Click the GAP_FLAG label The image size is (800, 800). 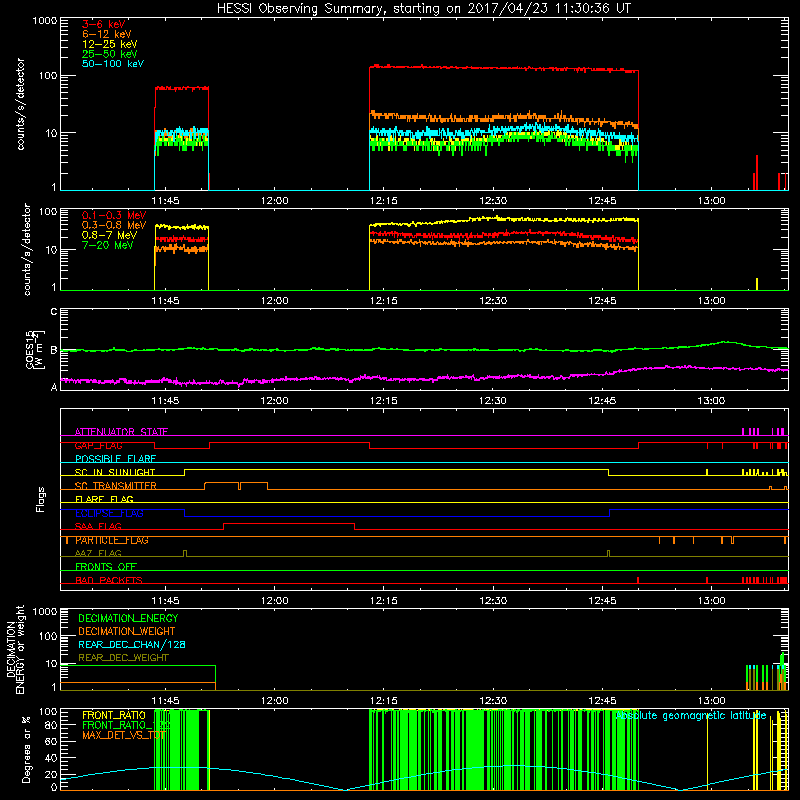pos(98,445)
